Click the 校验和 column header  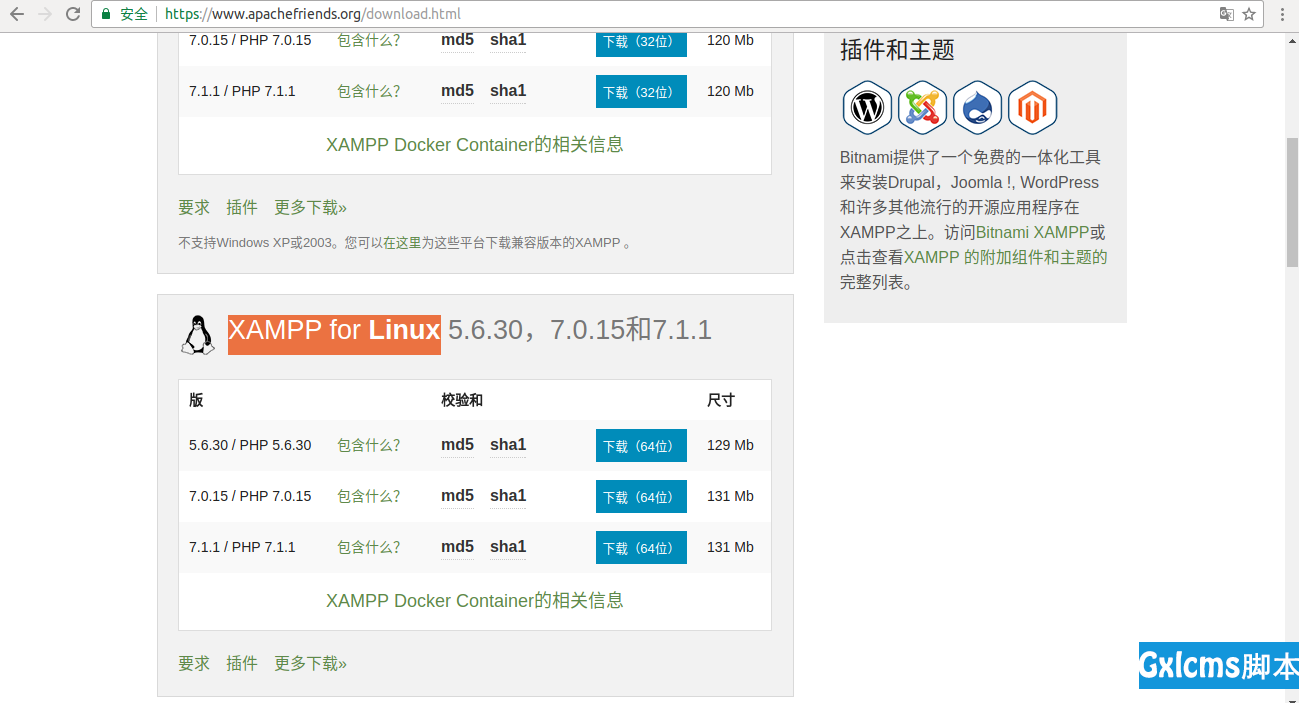[462, 400]
